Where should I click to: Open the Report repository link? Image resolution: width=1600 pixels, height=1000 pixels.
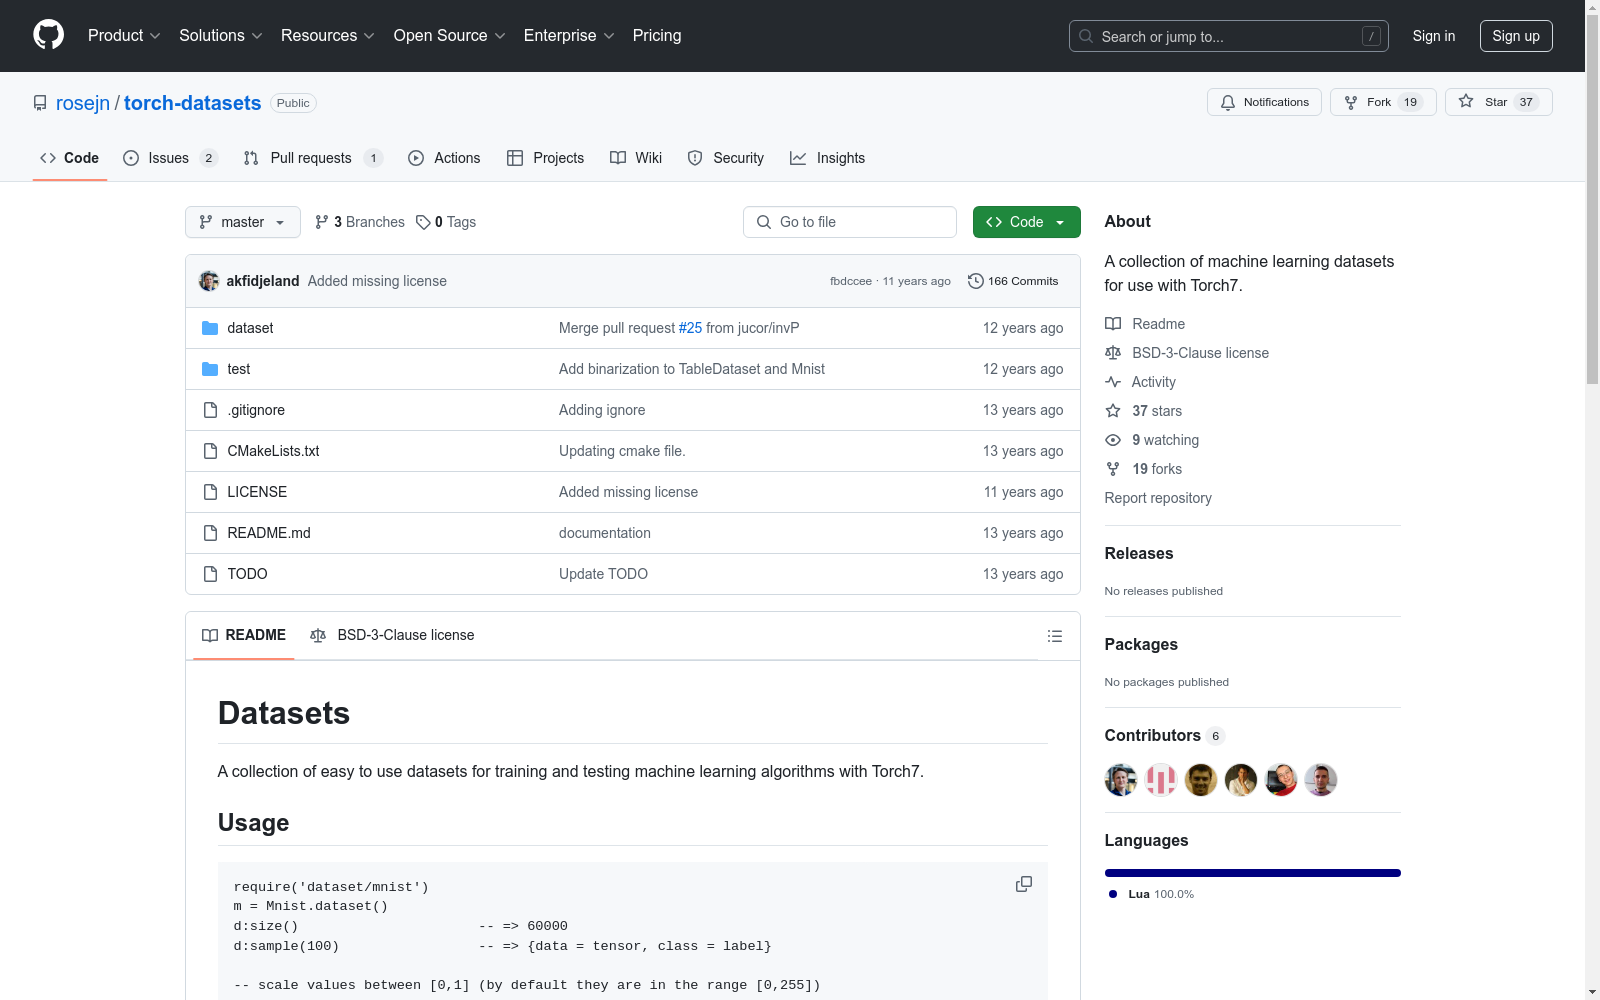1158,498
